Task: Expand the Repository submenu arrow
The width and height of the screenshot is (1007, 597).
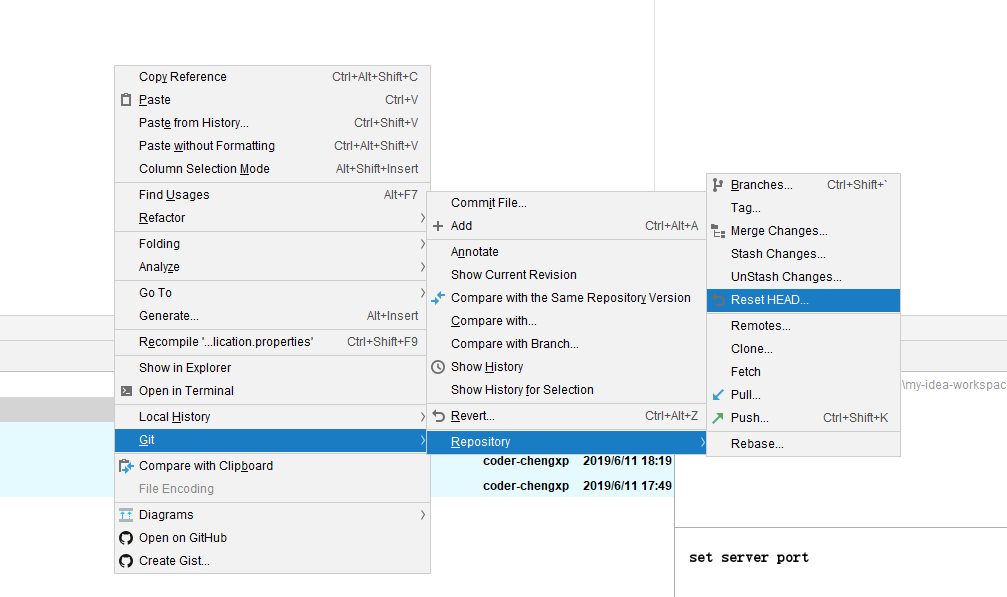Action: pos(702,442)
